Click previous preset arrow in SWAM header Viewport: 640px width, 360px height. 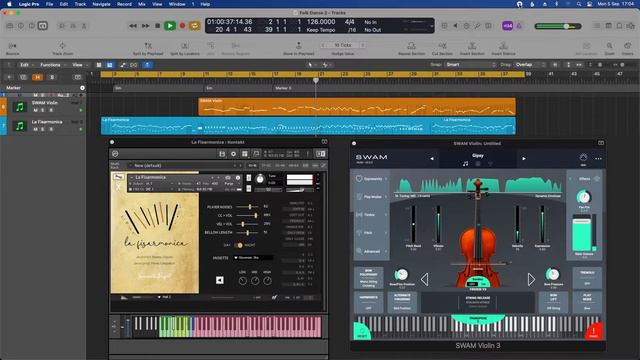(432, 158)
